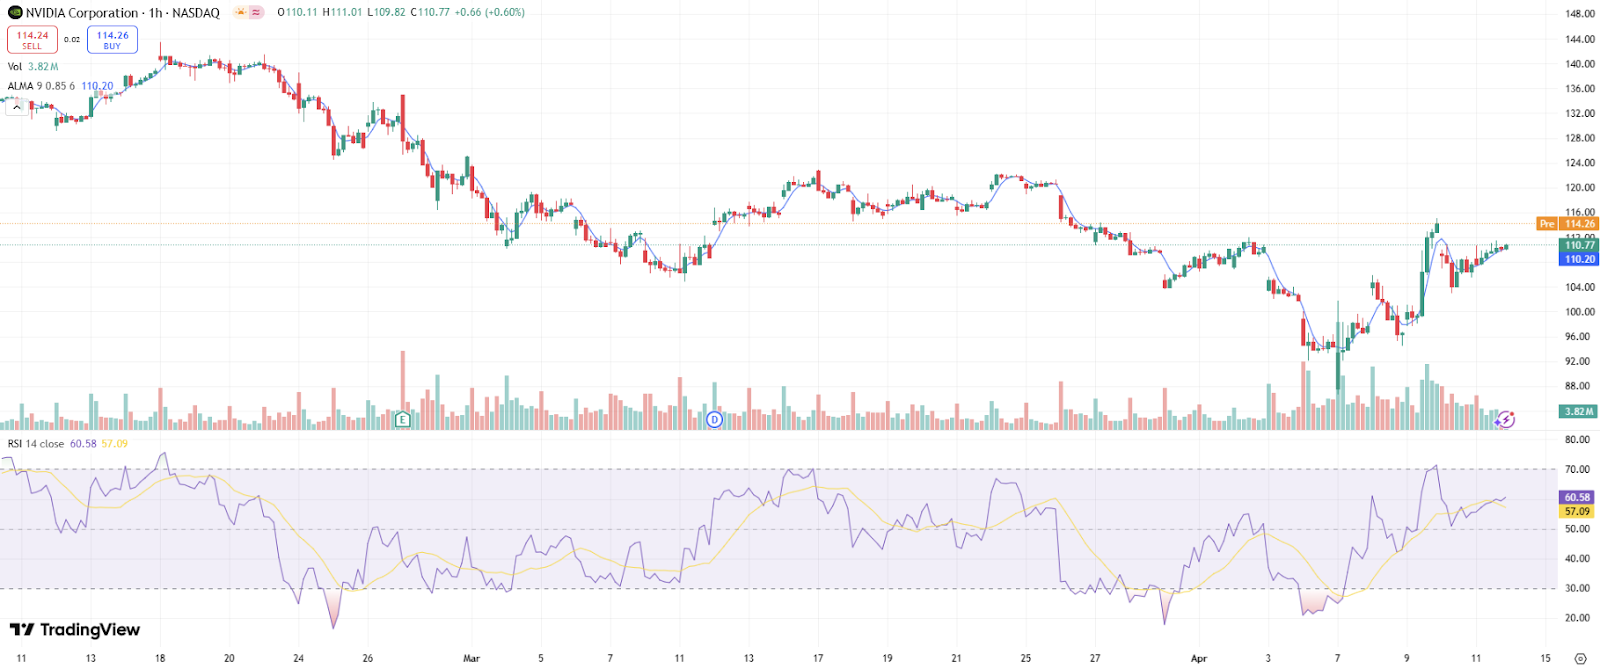Collapse the indicator legend with the chevron
This screenshot has height=669, width=1600.
pyautogui.click(x=17, y=105)
